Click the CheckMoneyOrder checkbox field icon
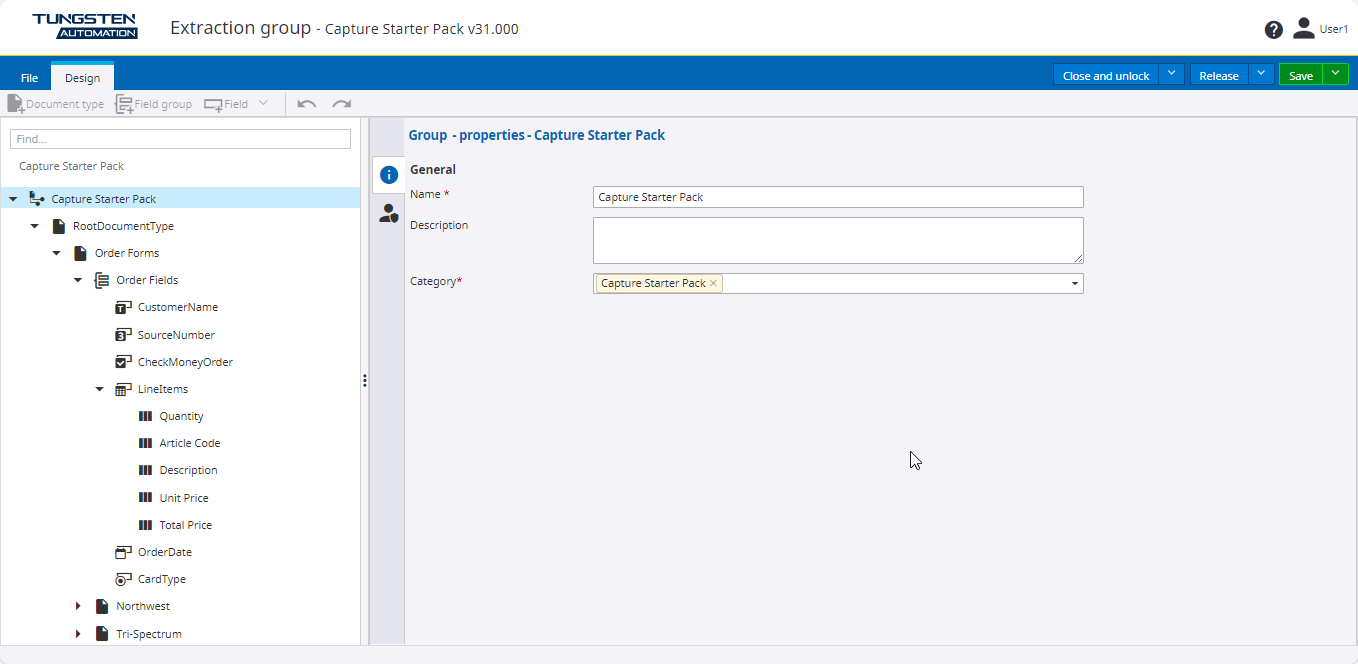 click(x=124, y=362)
